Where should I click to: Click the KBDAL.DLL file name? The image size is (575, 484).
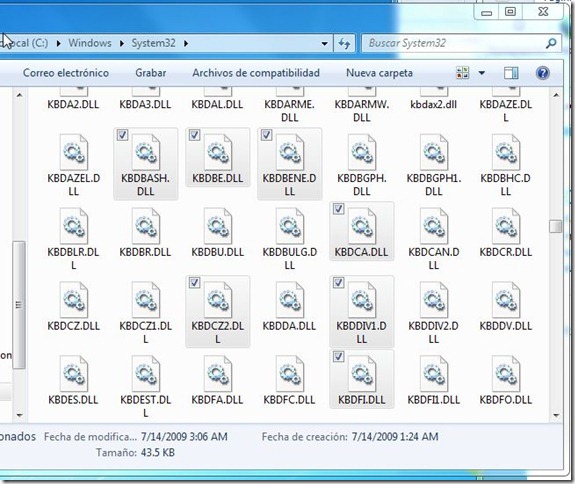(x=217, y=104)
